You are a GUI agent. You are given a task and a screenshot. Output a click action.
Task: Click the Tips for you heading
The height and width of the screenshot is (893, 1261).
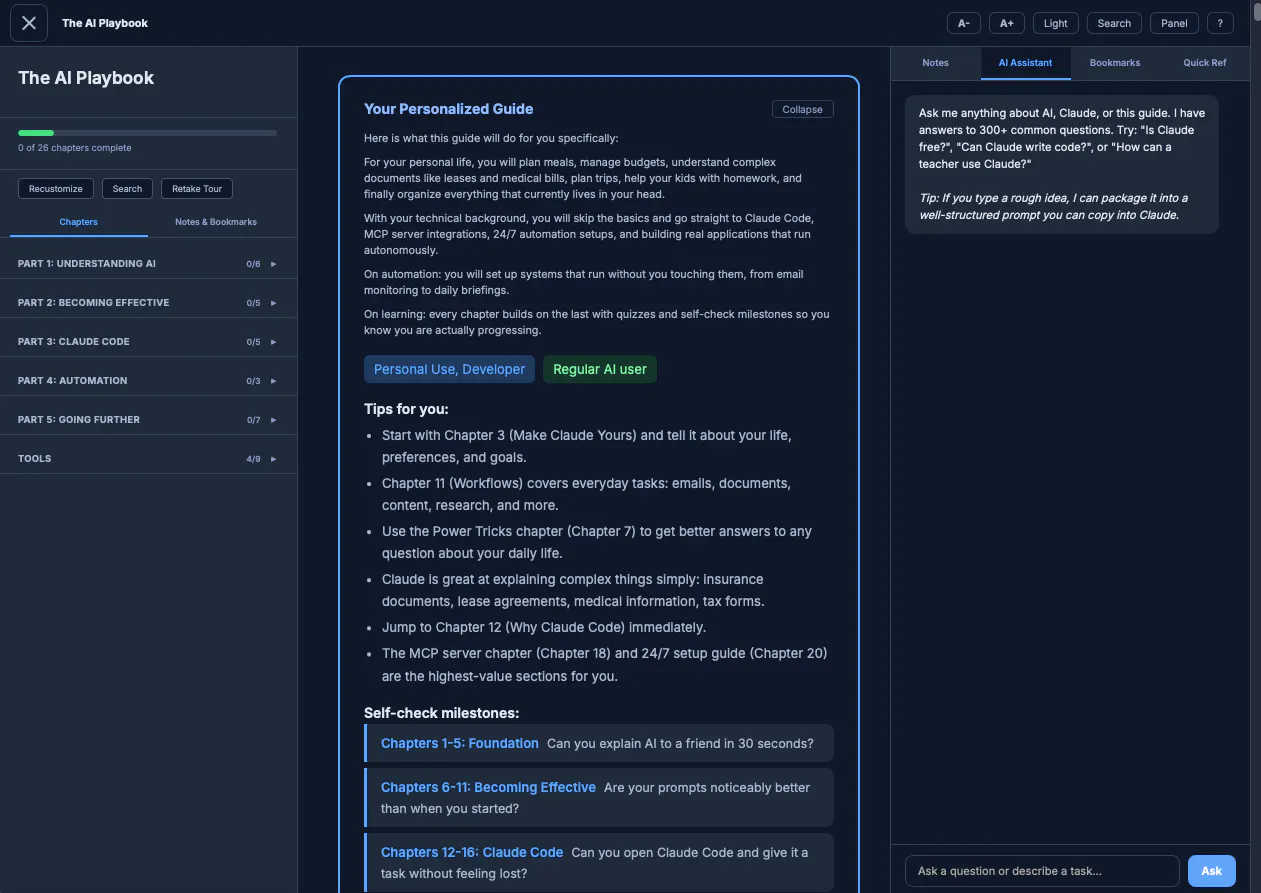pyautogui.click(x=406, y=409)
